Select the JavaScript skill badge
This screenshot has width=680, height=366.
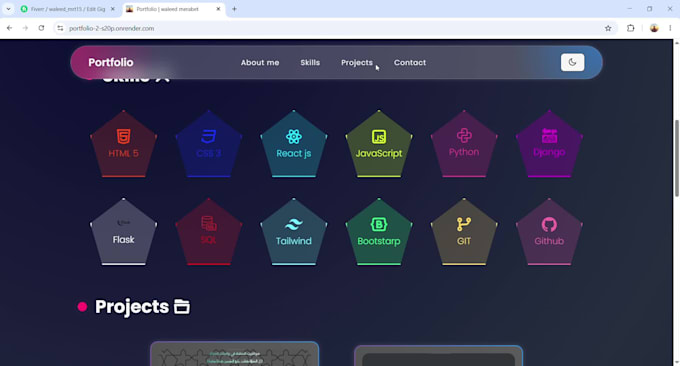tap(379, 144)
